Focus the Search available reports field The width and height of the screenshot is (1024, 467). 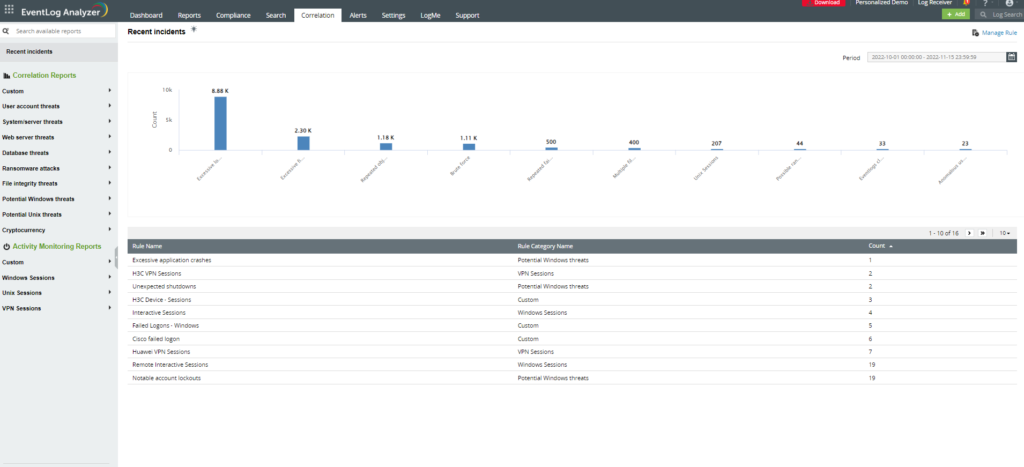[60, 31]
